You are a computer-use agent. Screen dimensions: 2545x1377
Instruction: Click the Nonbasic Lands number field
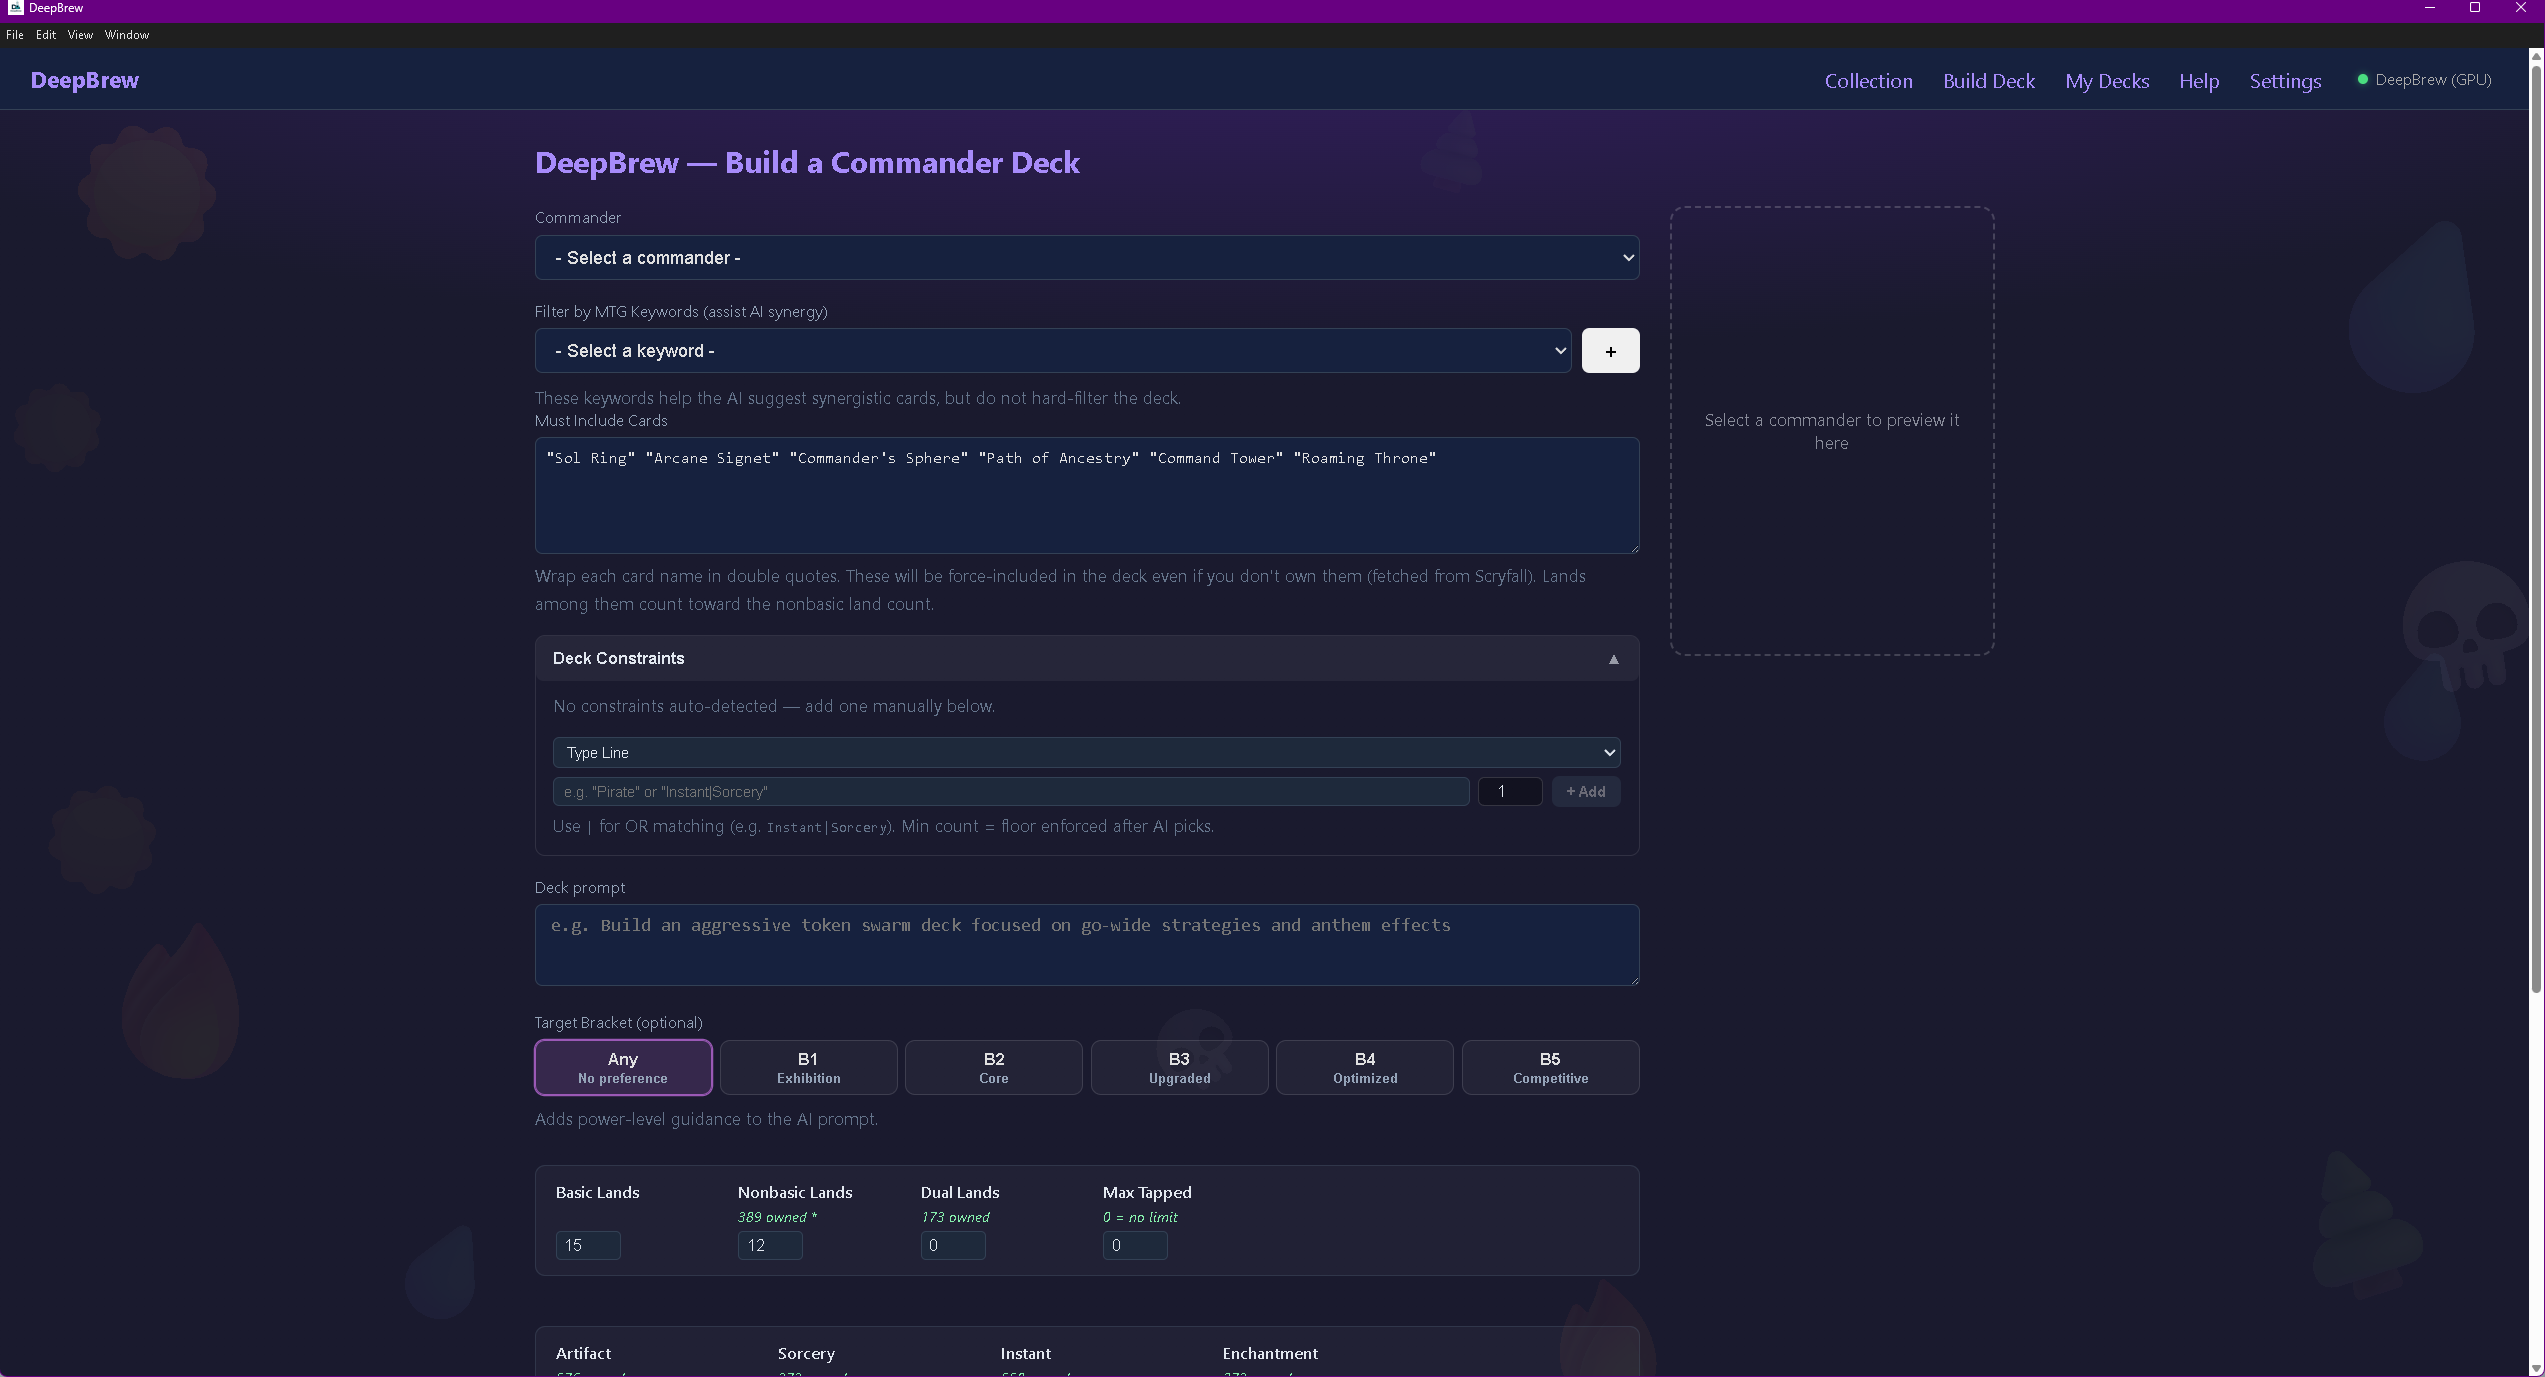[770, 1245]
